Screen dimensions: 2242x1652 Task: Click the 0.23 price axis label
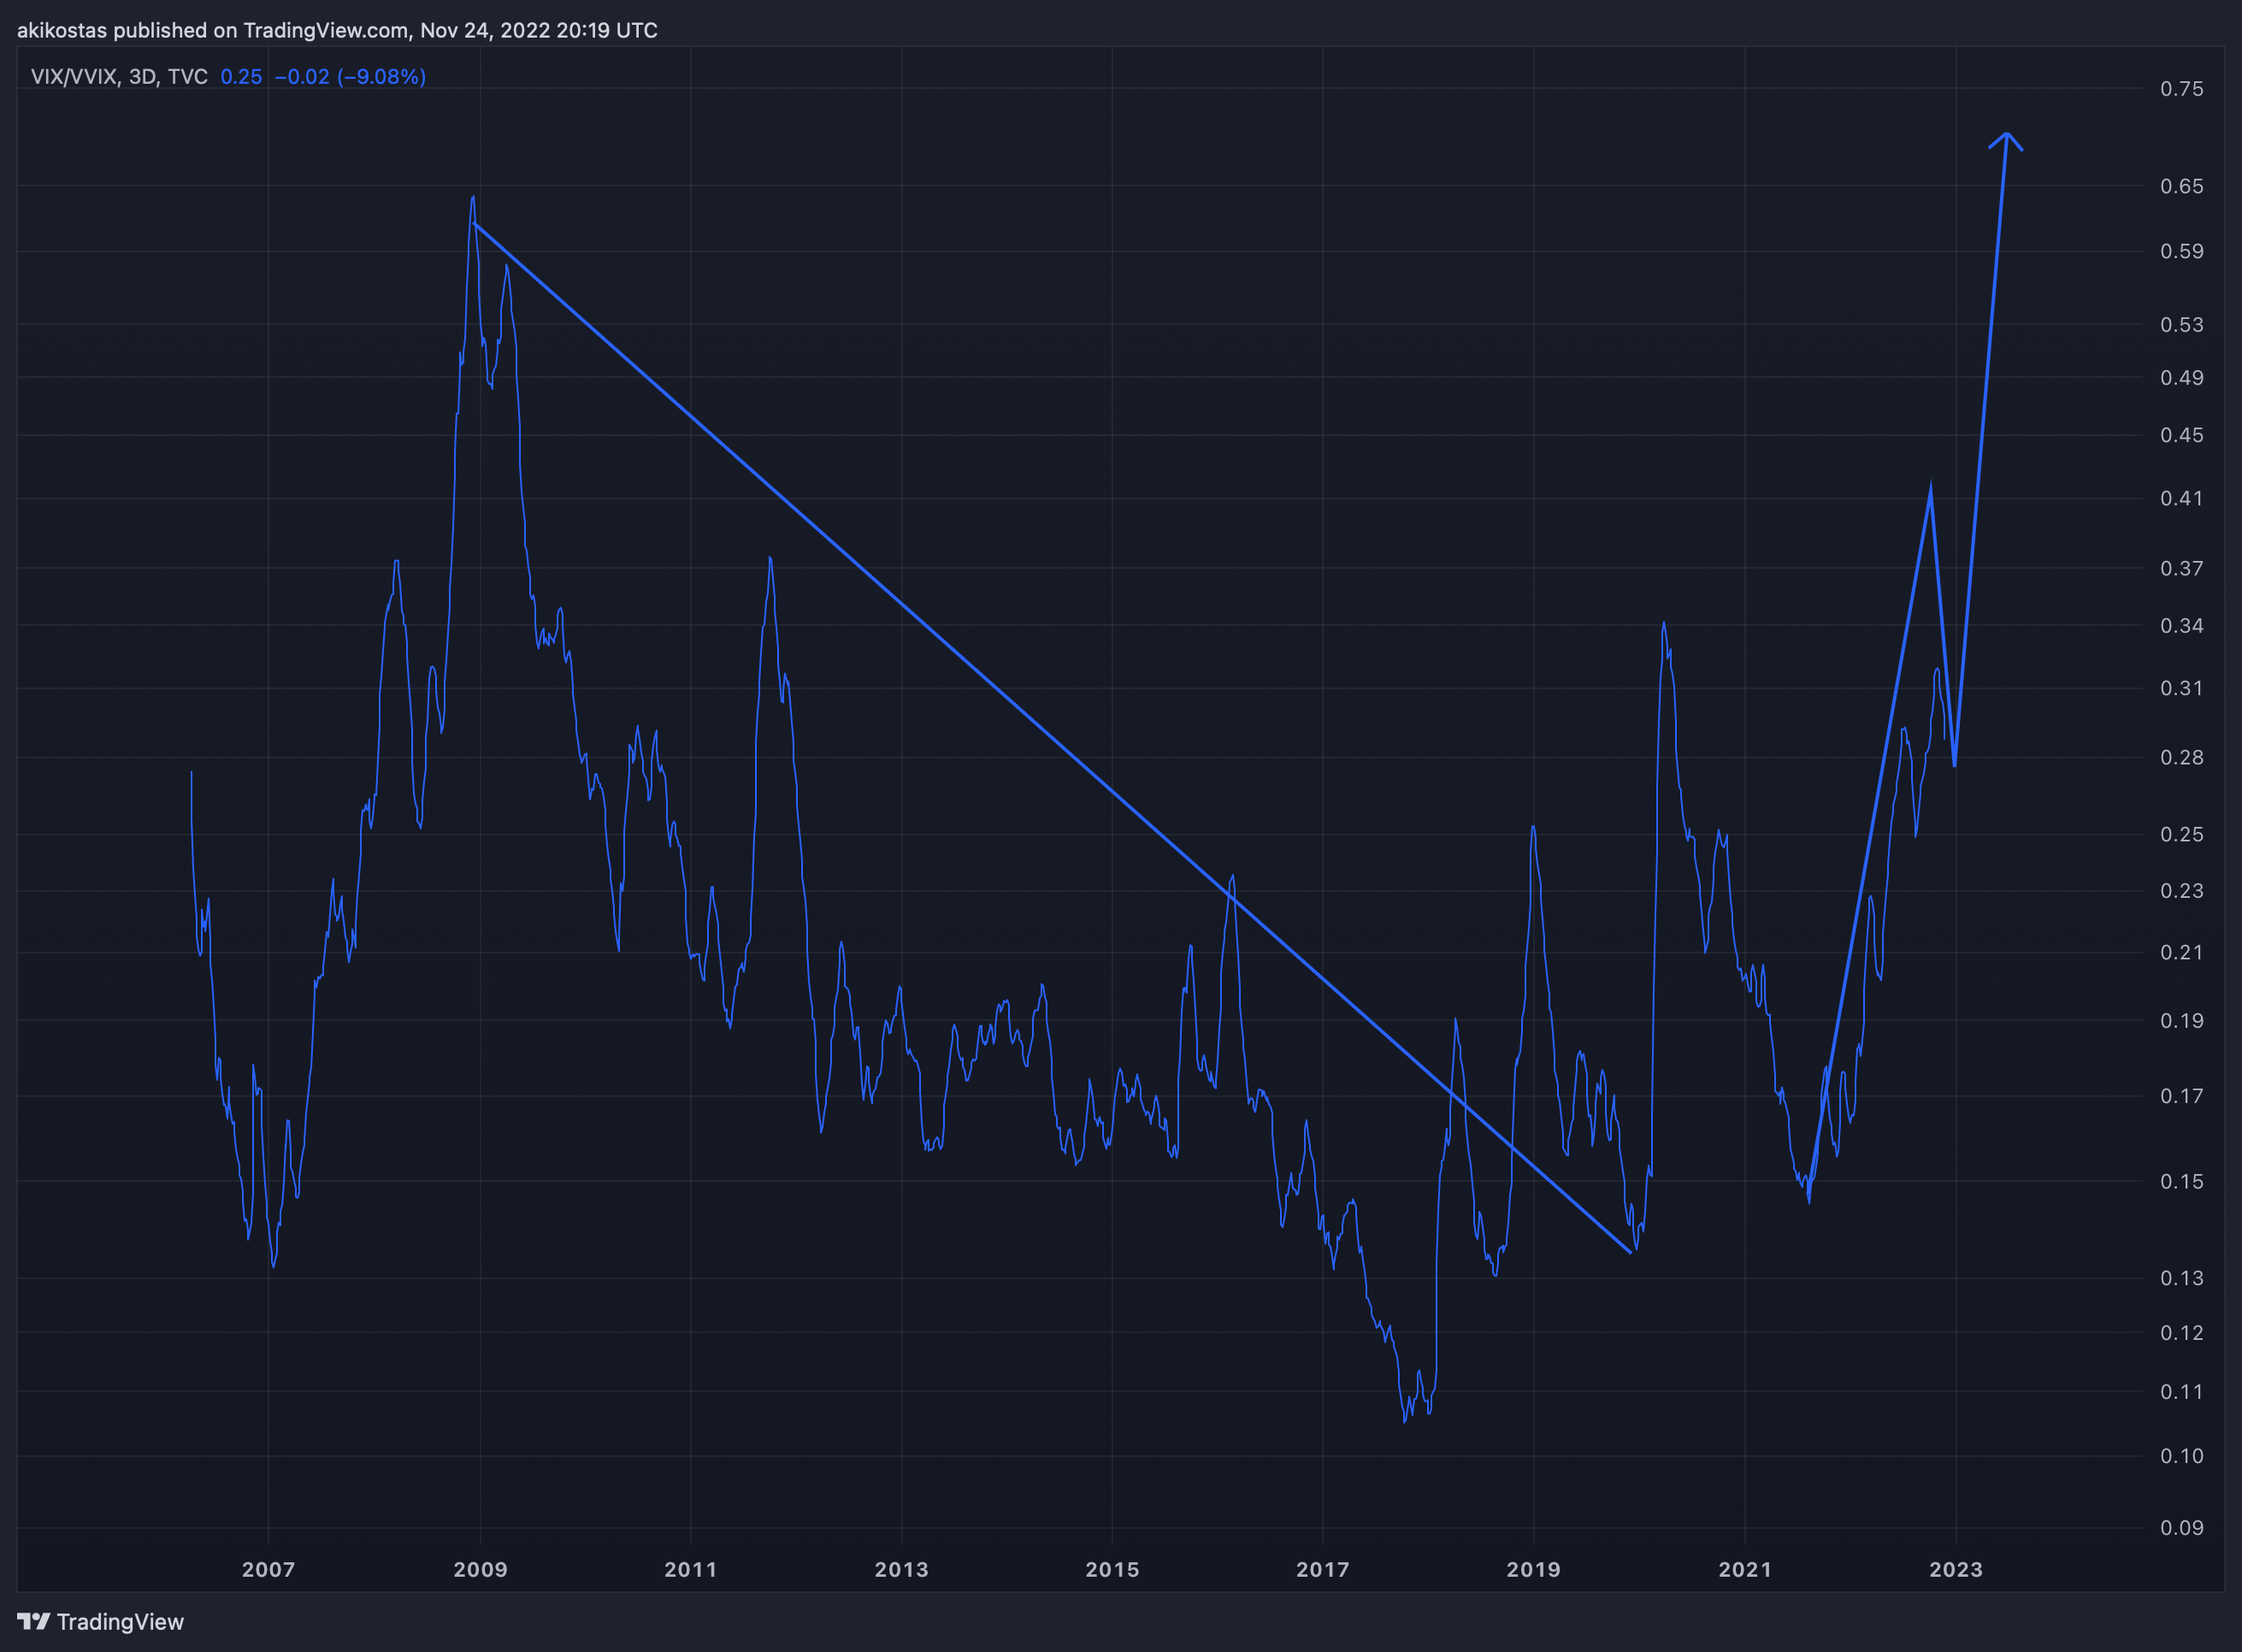2182,890
